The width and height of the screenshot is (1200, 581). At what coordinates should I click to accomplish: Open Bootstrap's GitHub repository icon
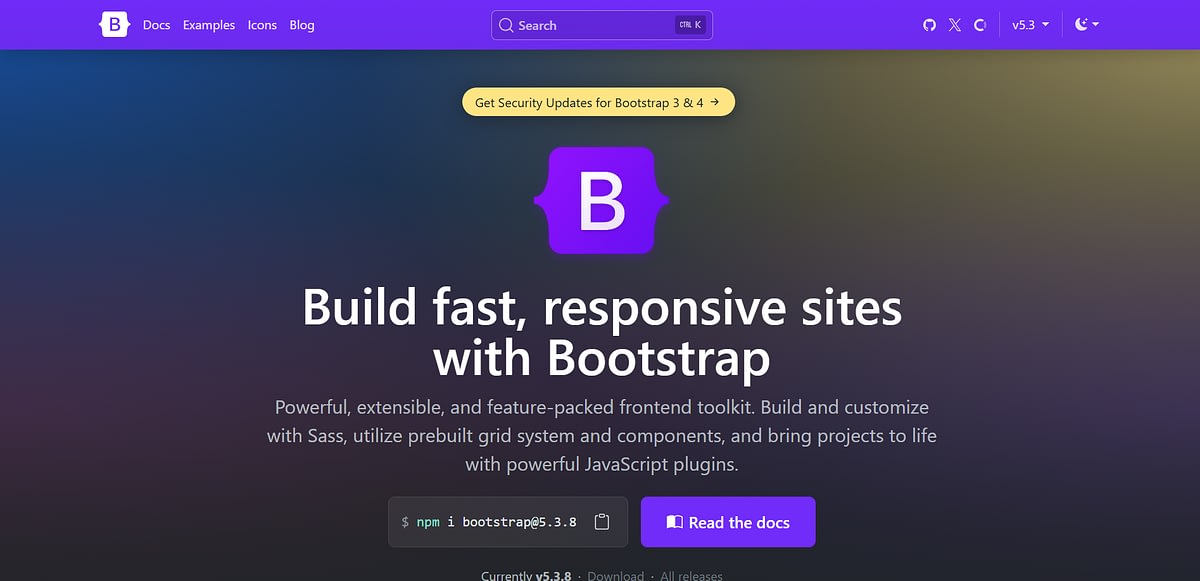pos(929,25)
